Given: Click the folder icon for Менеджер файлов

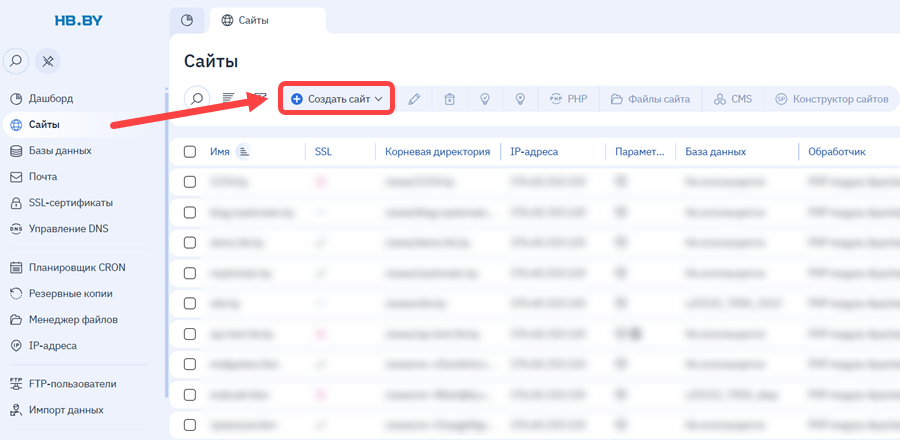Looking at the screenshot, I should (x=16, y=320).
